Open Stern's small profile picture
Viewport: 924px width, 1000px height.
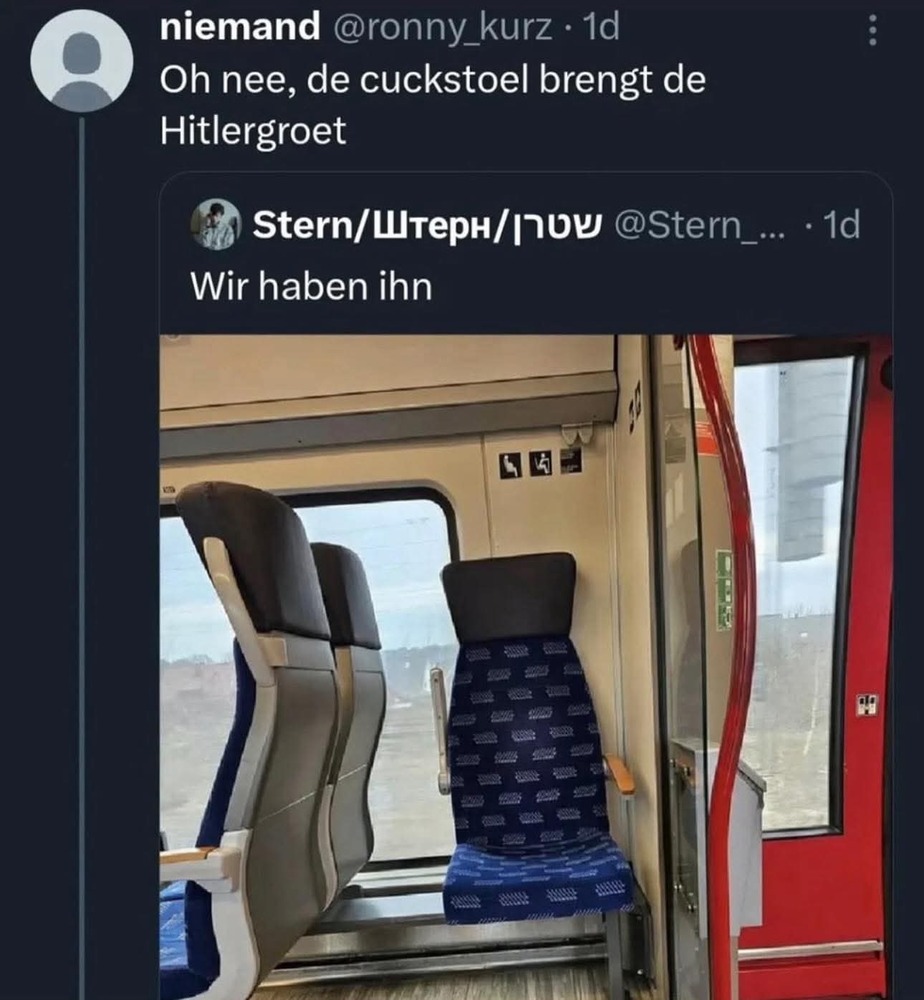(x=216, y=224)
